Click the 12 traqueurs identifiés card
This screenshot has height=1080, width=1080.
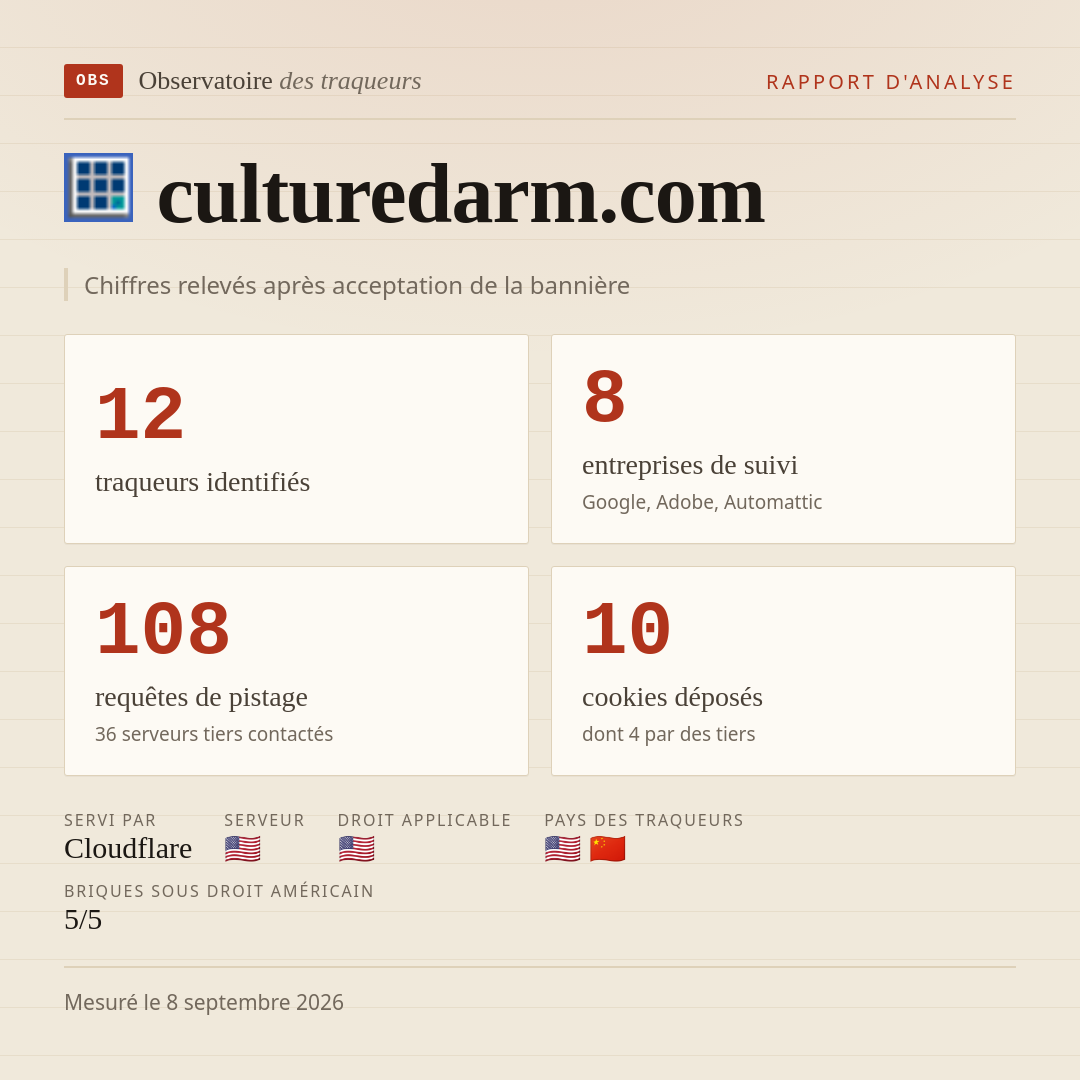(x=296, y=439)
